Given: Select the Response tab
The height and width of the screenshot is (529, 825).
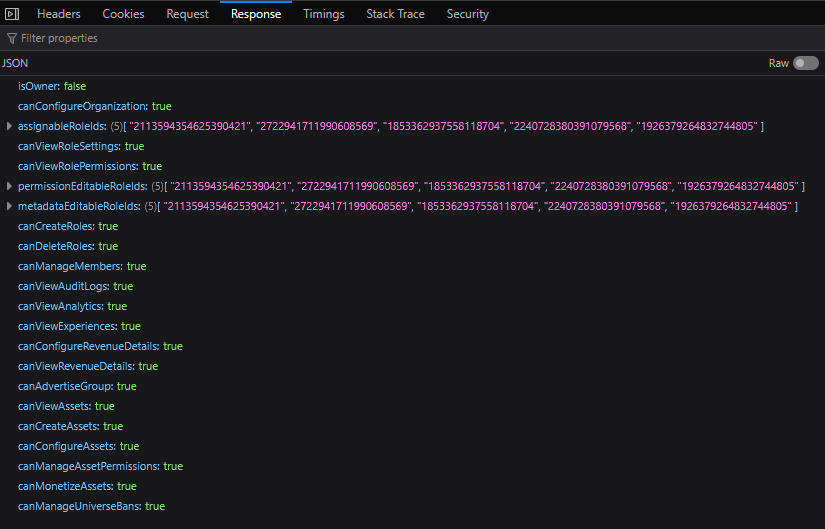Looking at the screenshot, I should click(256, 14).
